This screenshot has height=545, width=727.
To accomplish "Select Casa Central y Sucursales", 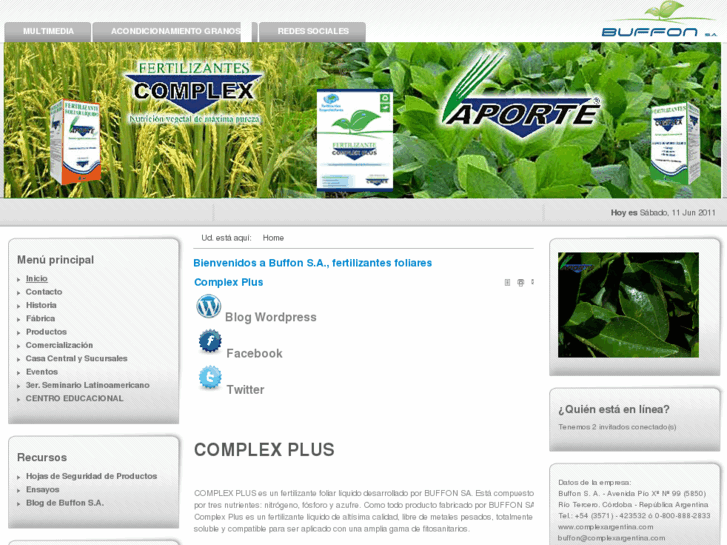I will [x=77, y=359].
